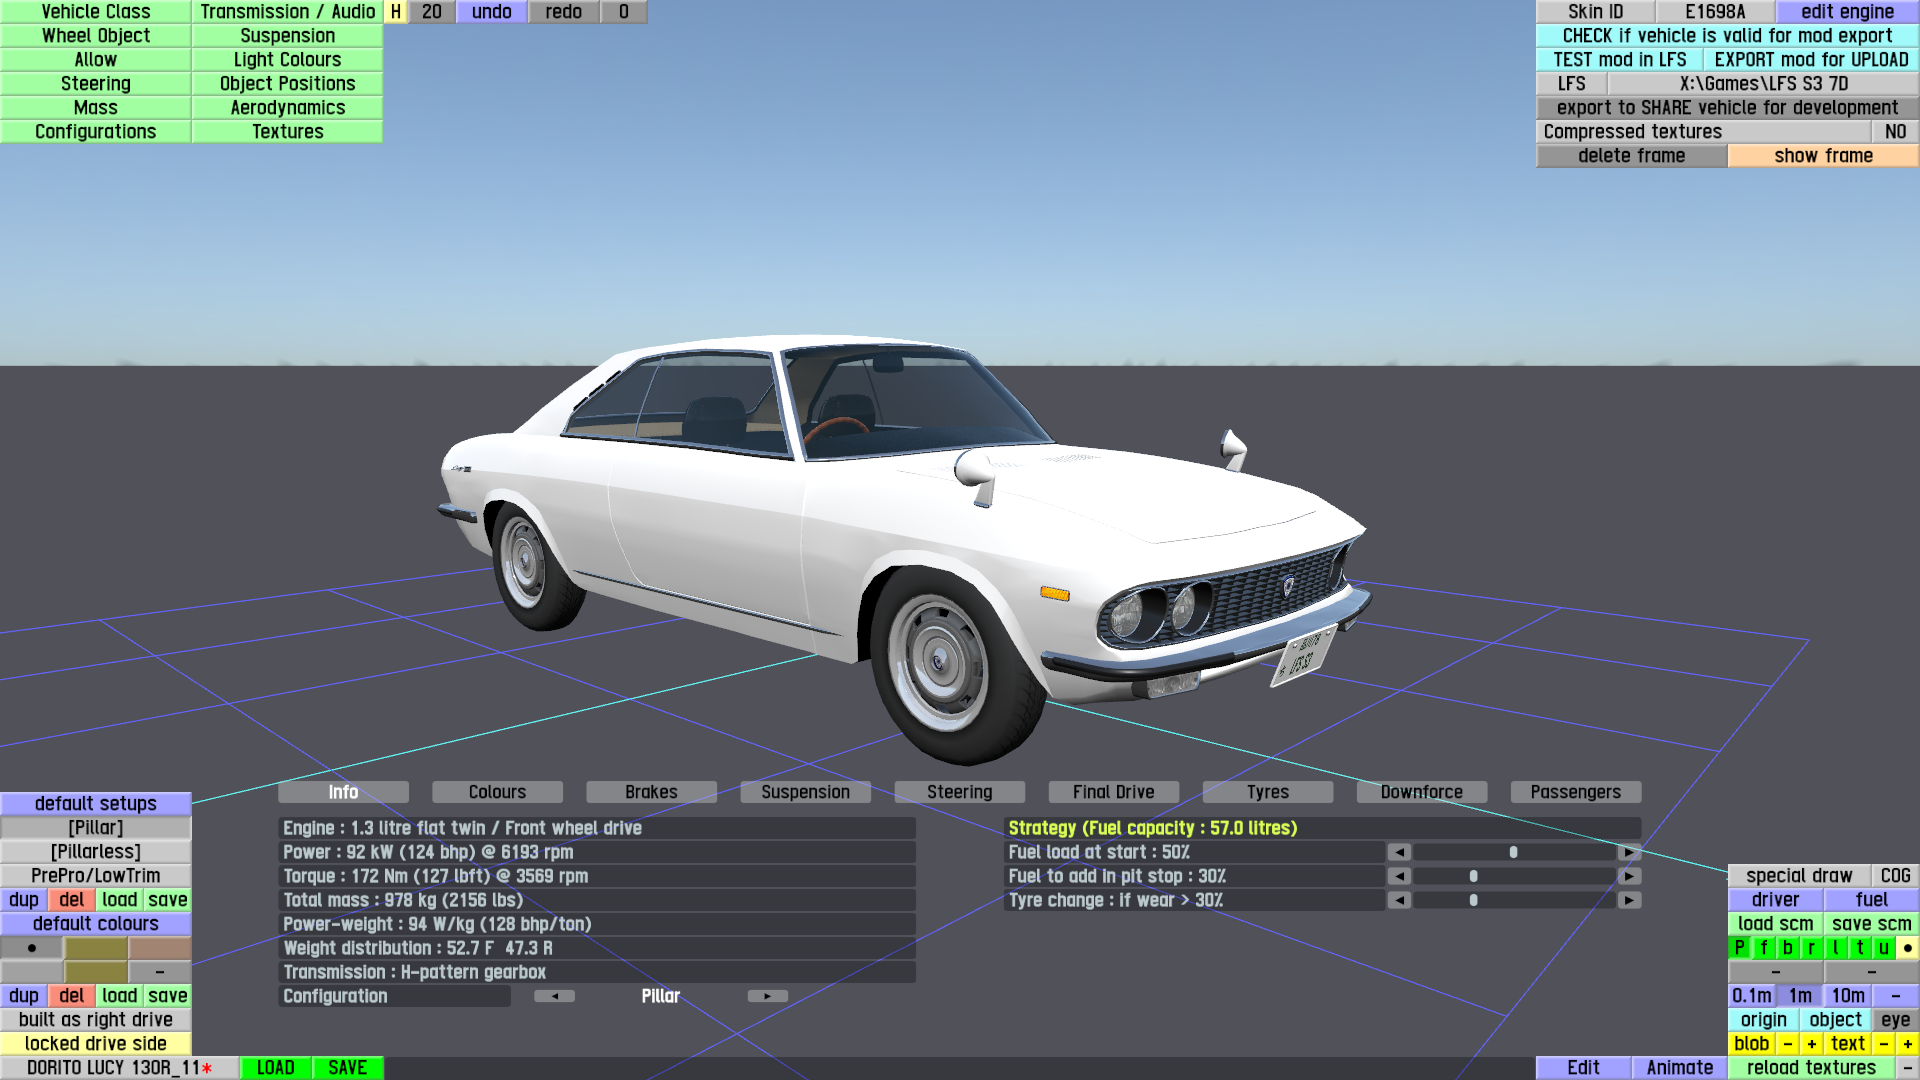Decrease text size with minus button
This screenshot has width=1920, height=1080.
(x=1883, y=1044)
